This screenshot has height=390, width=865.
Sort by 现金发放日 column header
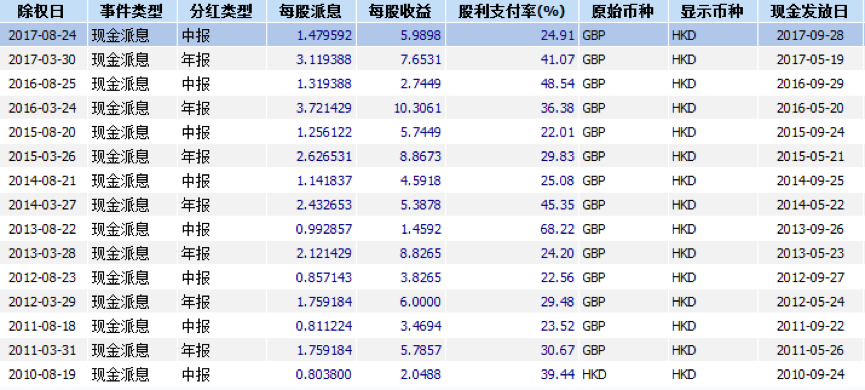tap(811, 11)
